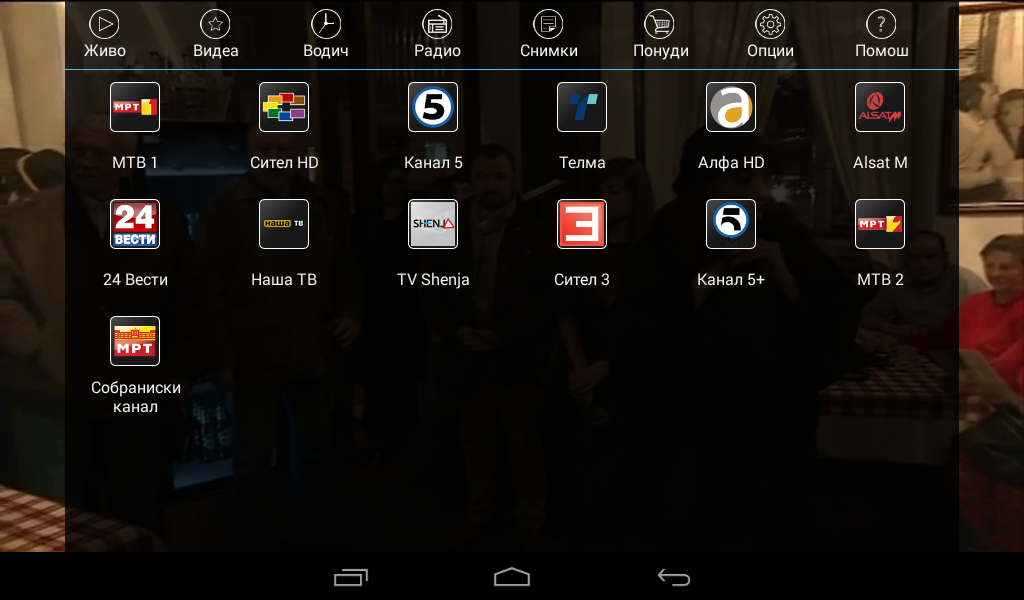The image size is (1024, 600).
Task: Select the МТВ 2 channel logo
Action: point(880,224)
